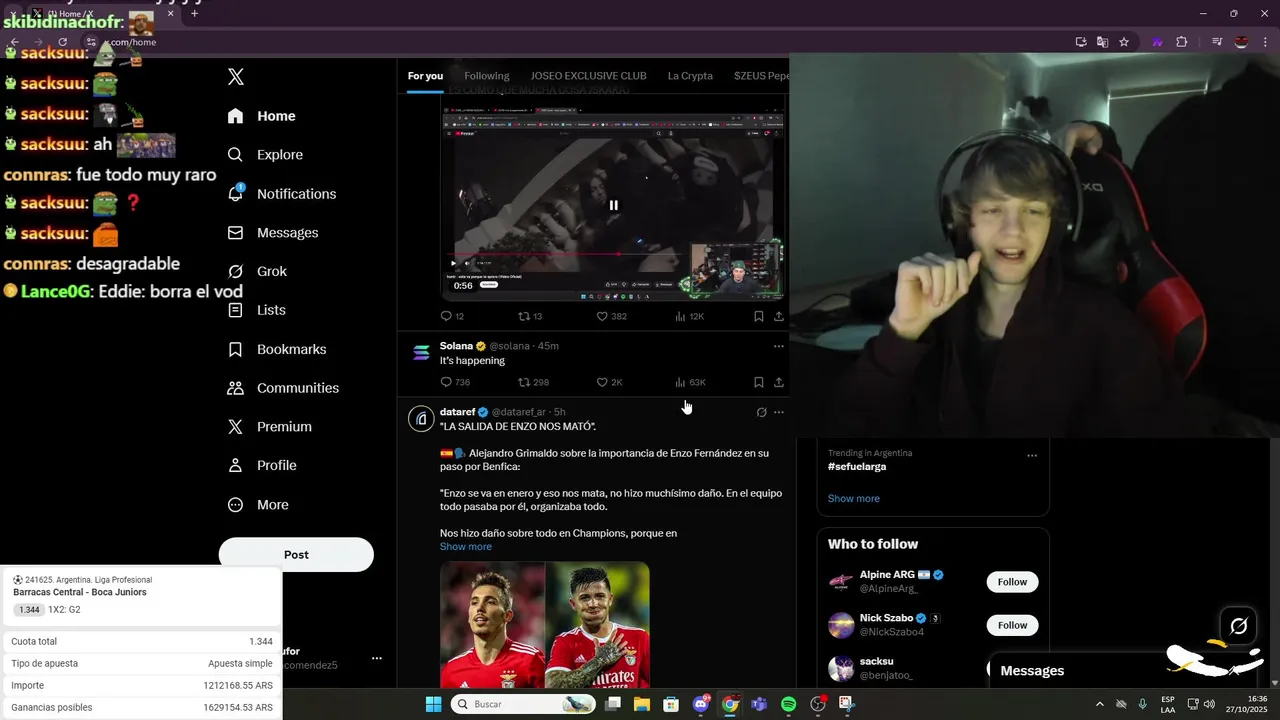Open account switcher options at sidebar bottom

[x=377, y=658]
